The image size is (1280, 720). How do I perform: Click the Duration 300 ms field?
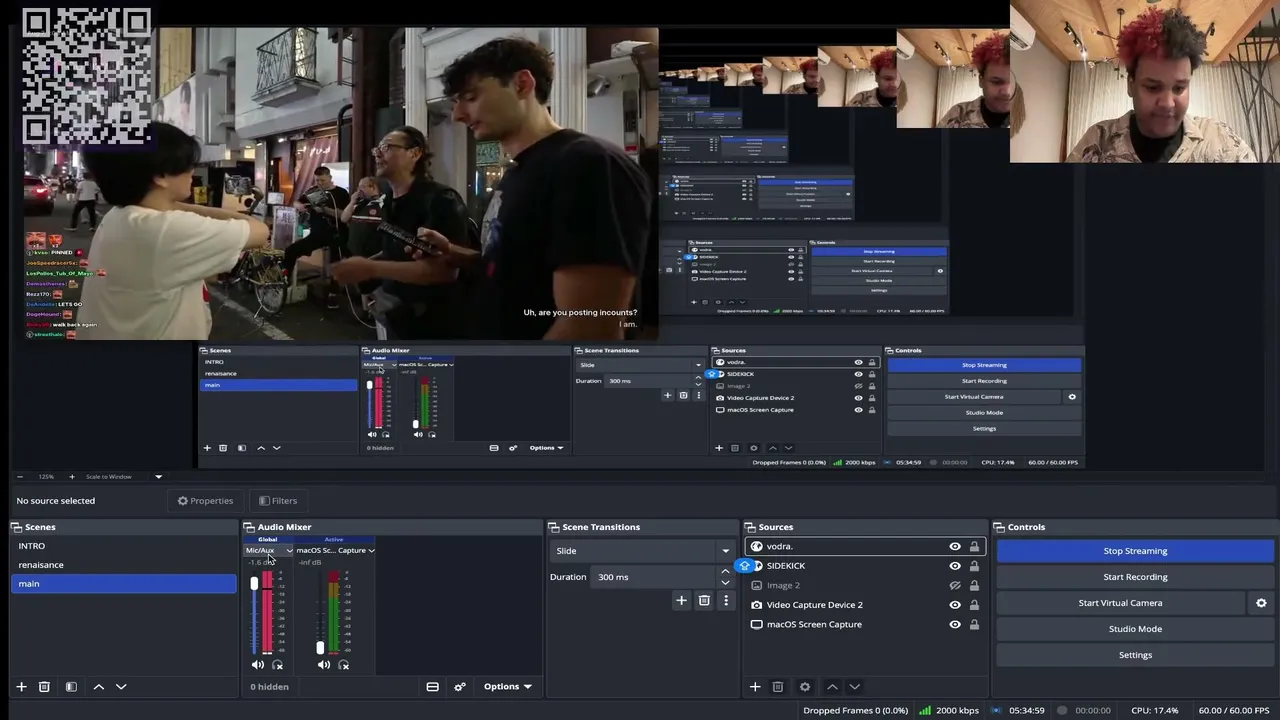tap(655, 577)
